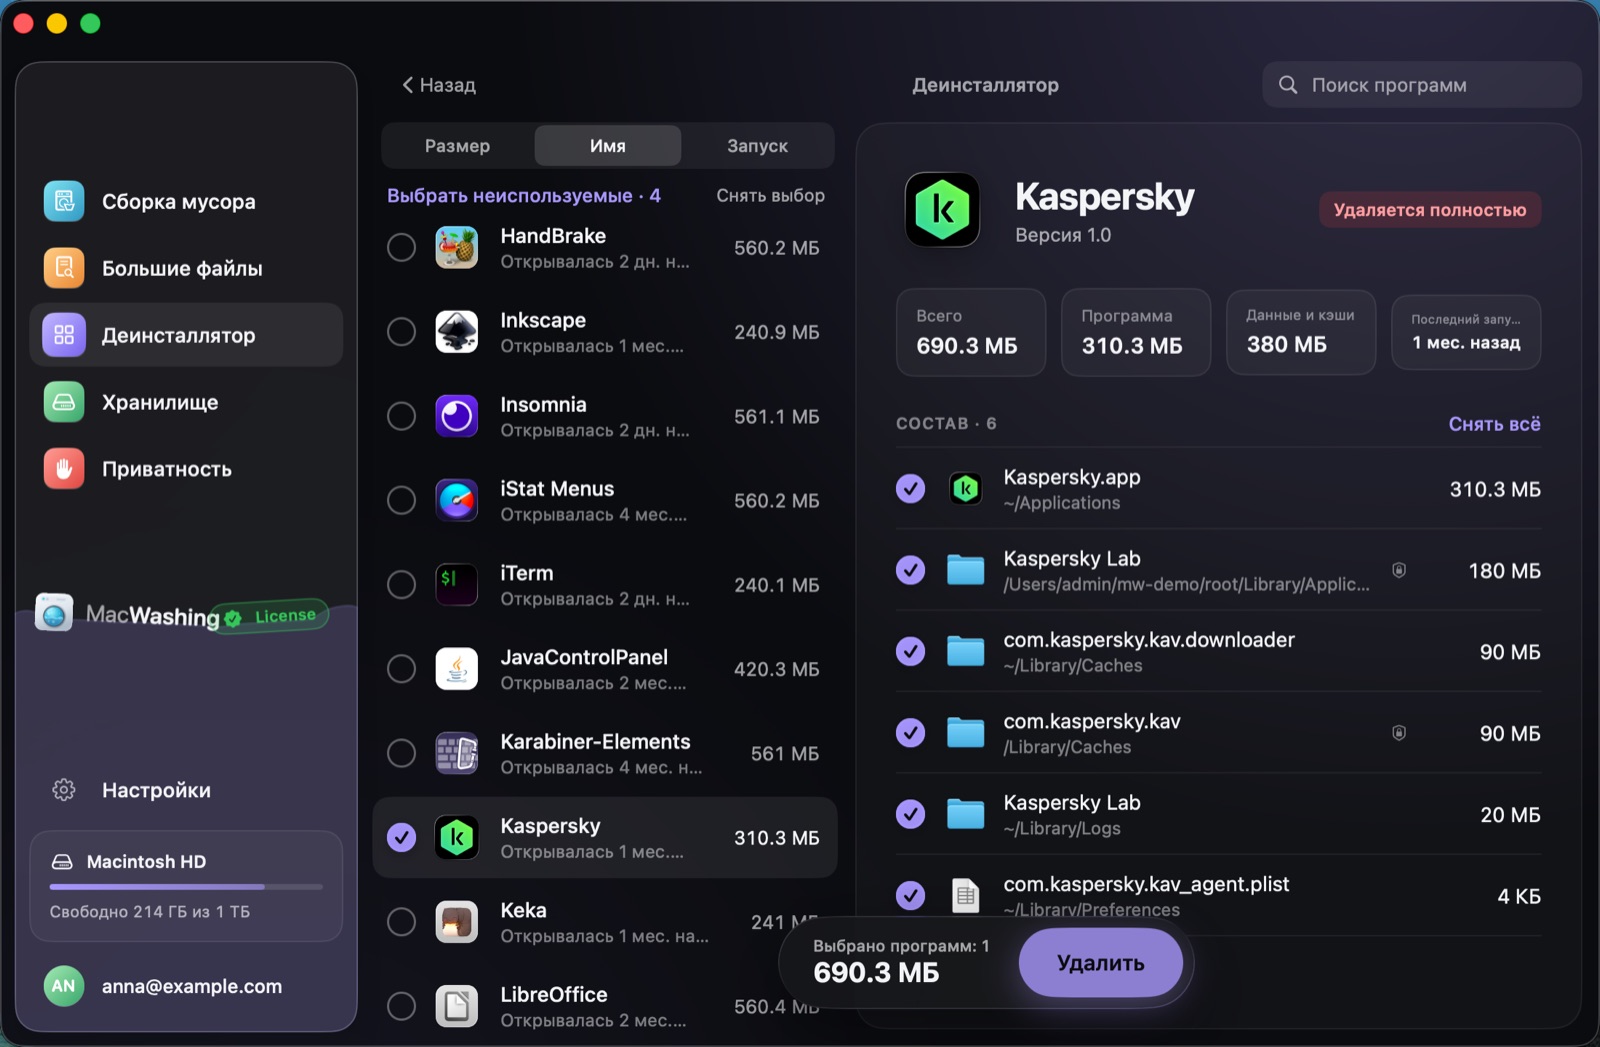This screenshot has height=1047, width=1600.
Task: Uncheck the Kaspersky.app component checkbox
Action: [910, 488]
